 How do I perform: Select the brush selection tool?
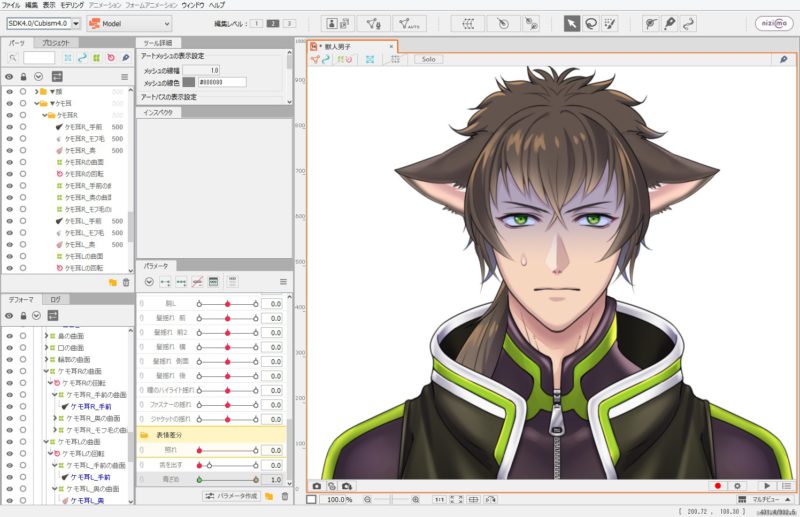pos(610,23)
